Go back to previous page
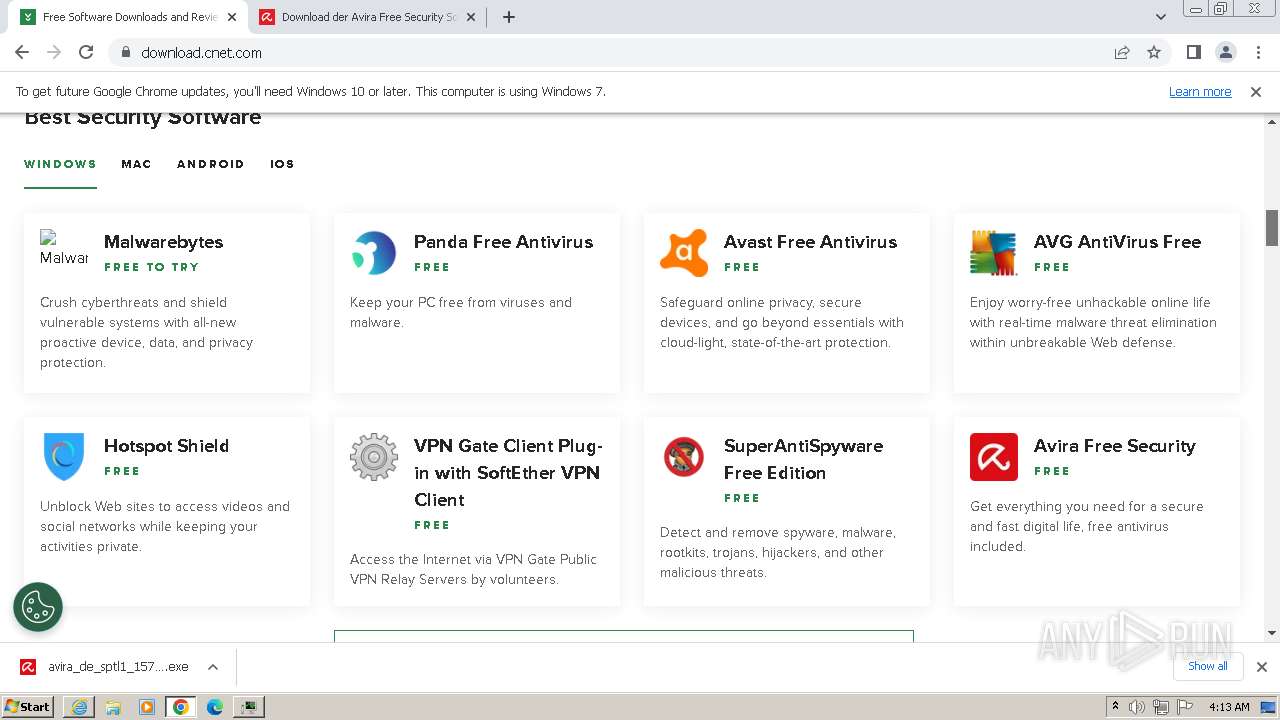 coord(22,52)
